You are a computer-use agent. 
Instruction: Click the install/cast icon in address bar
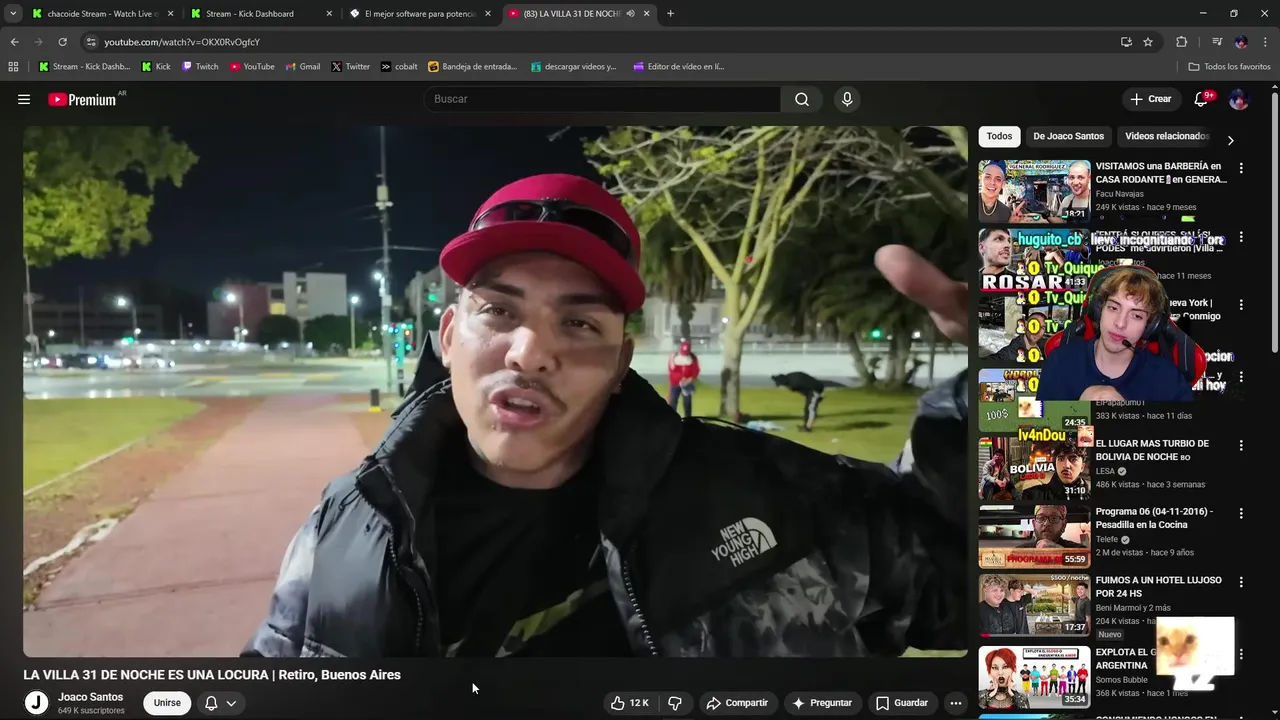1126,42
